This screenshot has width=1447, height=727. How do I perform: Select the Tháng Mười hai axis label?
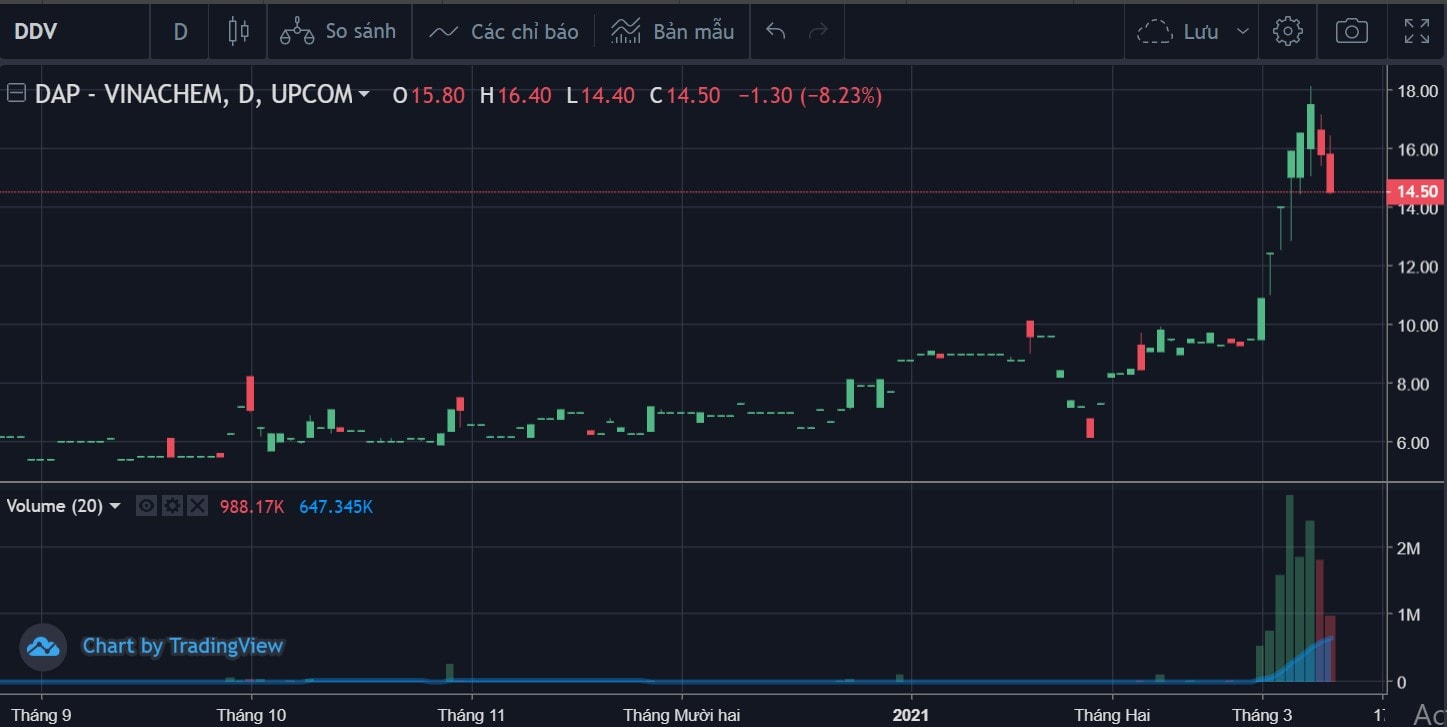click(x=681, y=715)
